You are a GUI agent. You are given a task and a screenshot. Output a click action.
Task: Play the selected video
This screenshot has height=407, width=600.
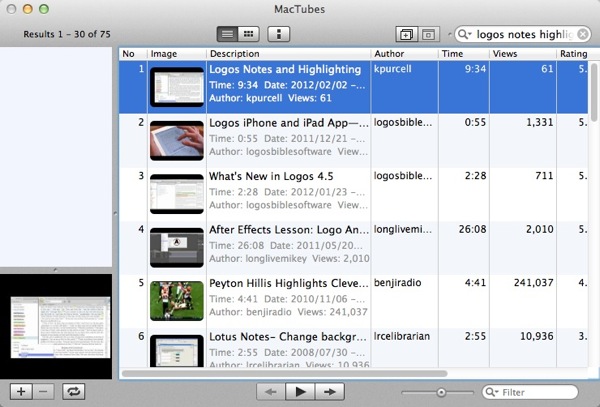click(x=300, y=391)
